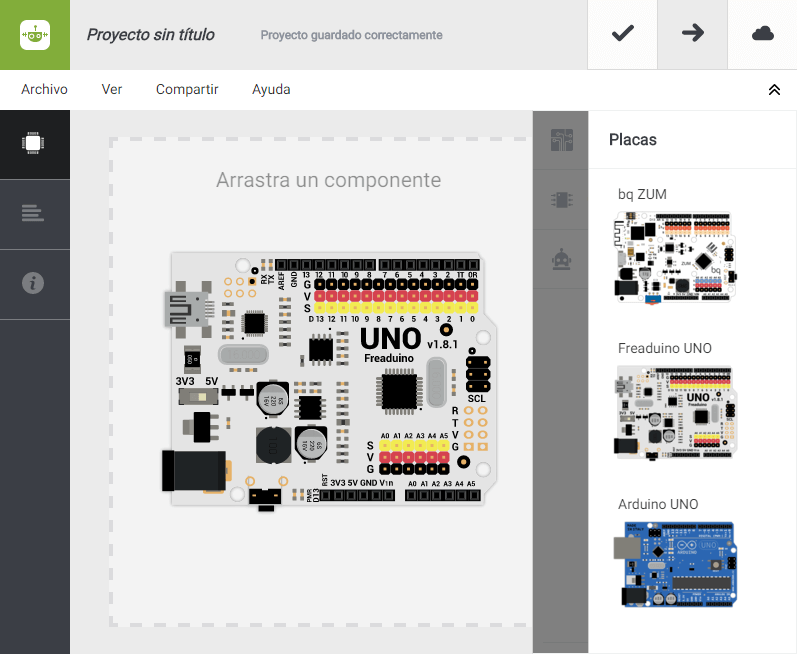This screenshot has height=654, width=797.
Task: Select the bq ZUM board thumbnail
Action: [x=675, y=258]
